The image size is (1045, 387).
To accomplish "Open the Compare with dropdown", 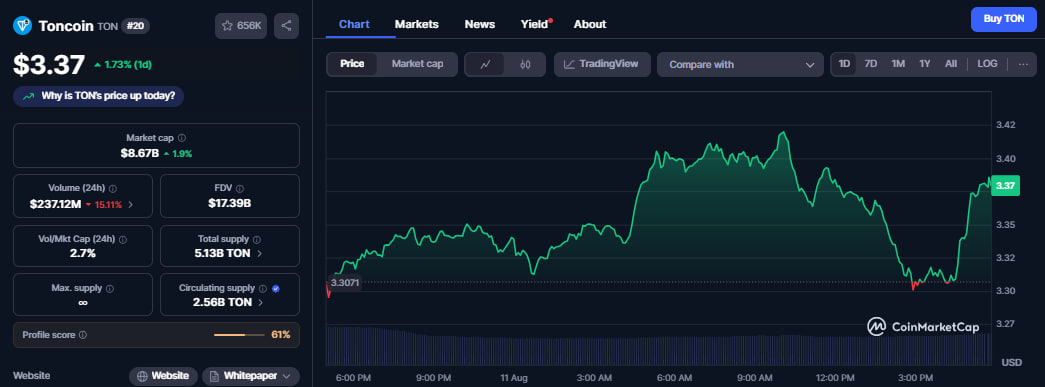I will (740, 65).
